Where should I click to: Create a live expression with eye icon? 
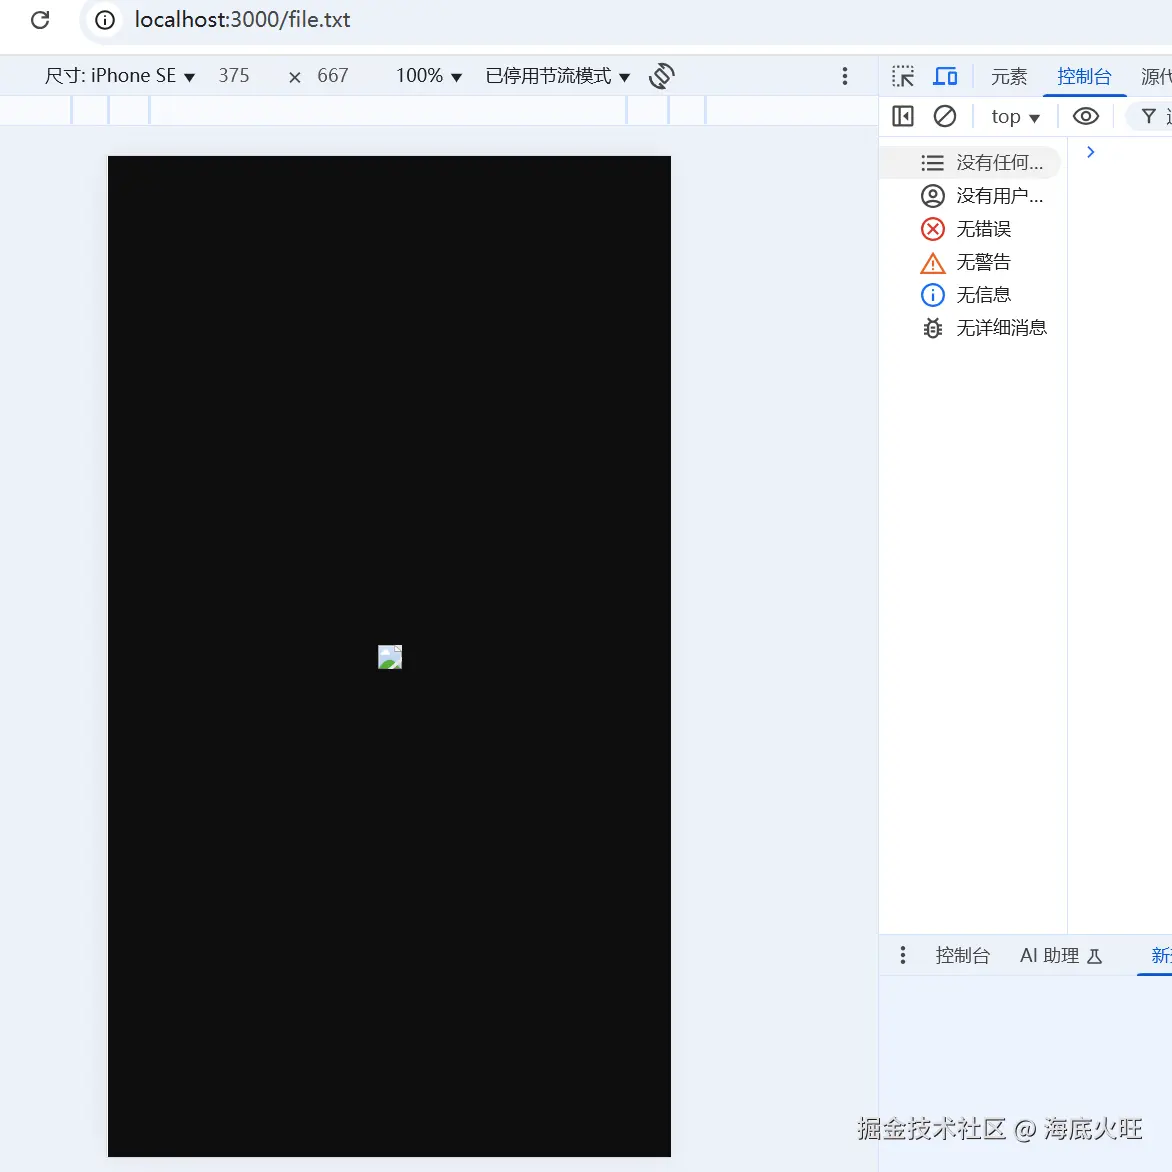pyautogui.click(x=1085, y=117)
